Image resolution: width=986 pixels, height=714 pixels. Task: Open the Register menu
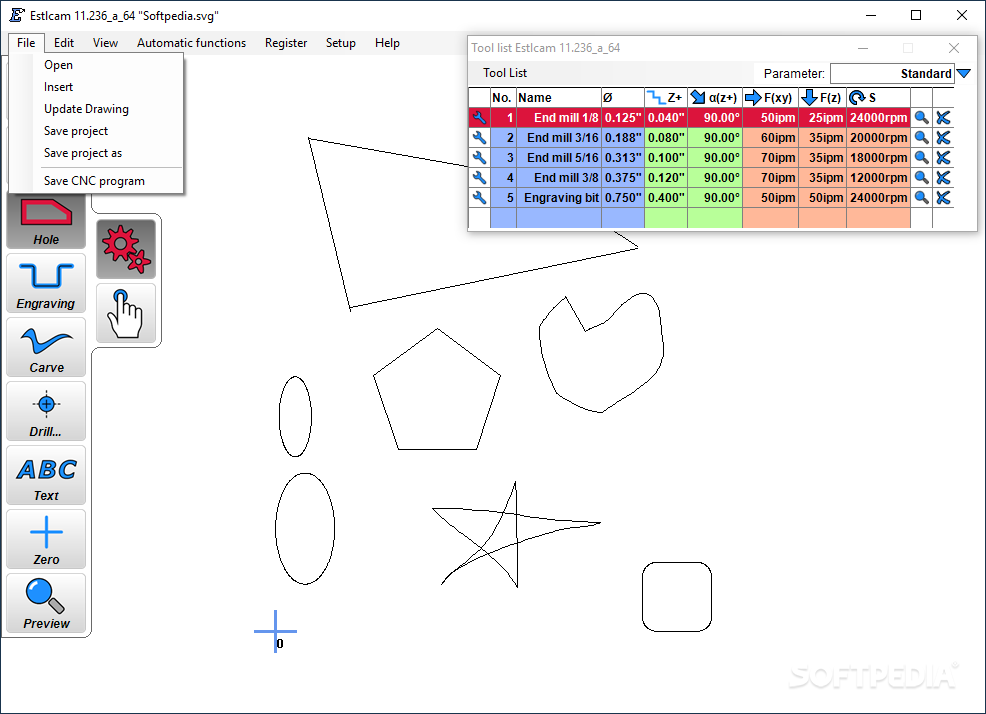(x=285, y=43)
